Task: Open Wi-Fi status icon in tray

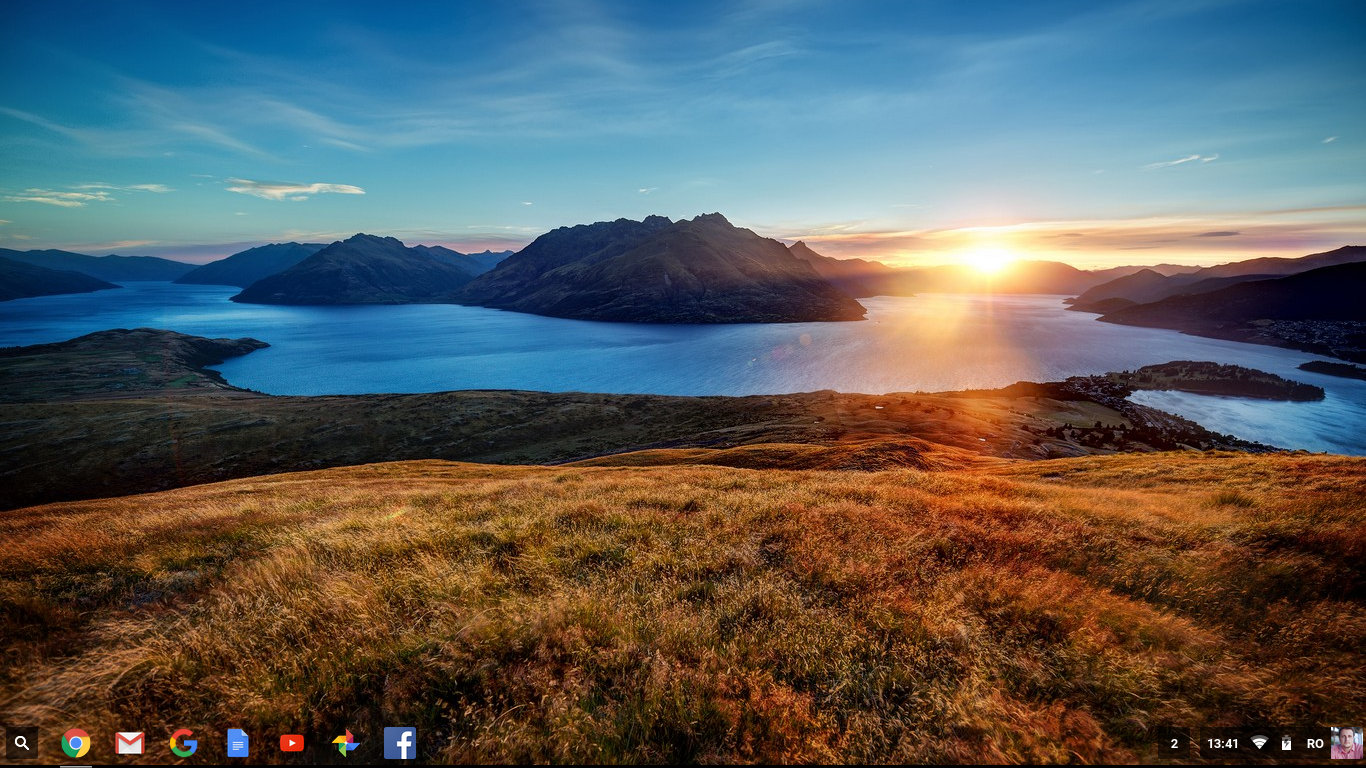Action: [1259, 743]
